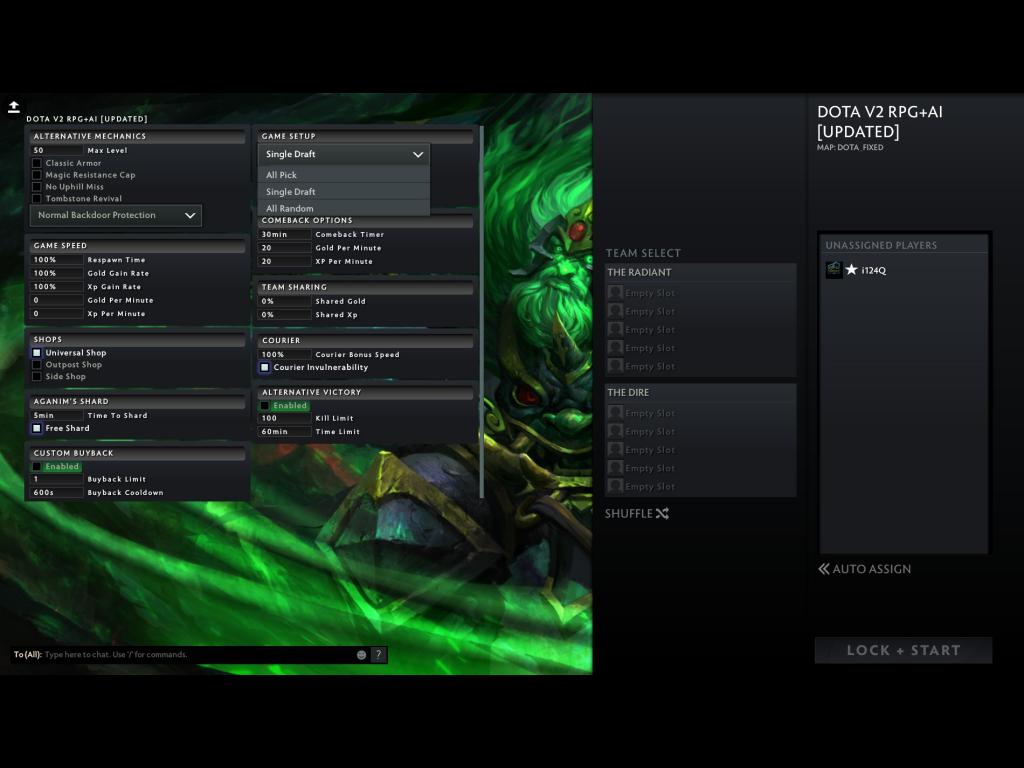Viewport: 1024px width, 768px height.
Task: Edit the Courier Bonus Speed field
Action: pos(284,355)
